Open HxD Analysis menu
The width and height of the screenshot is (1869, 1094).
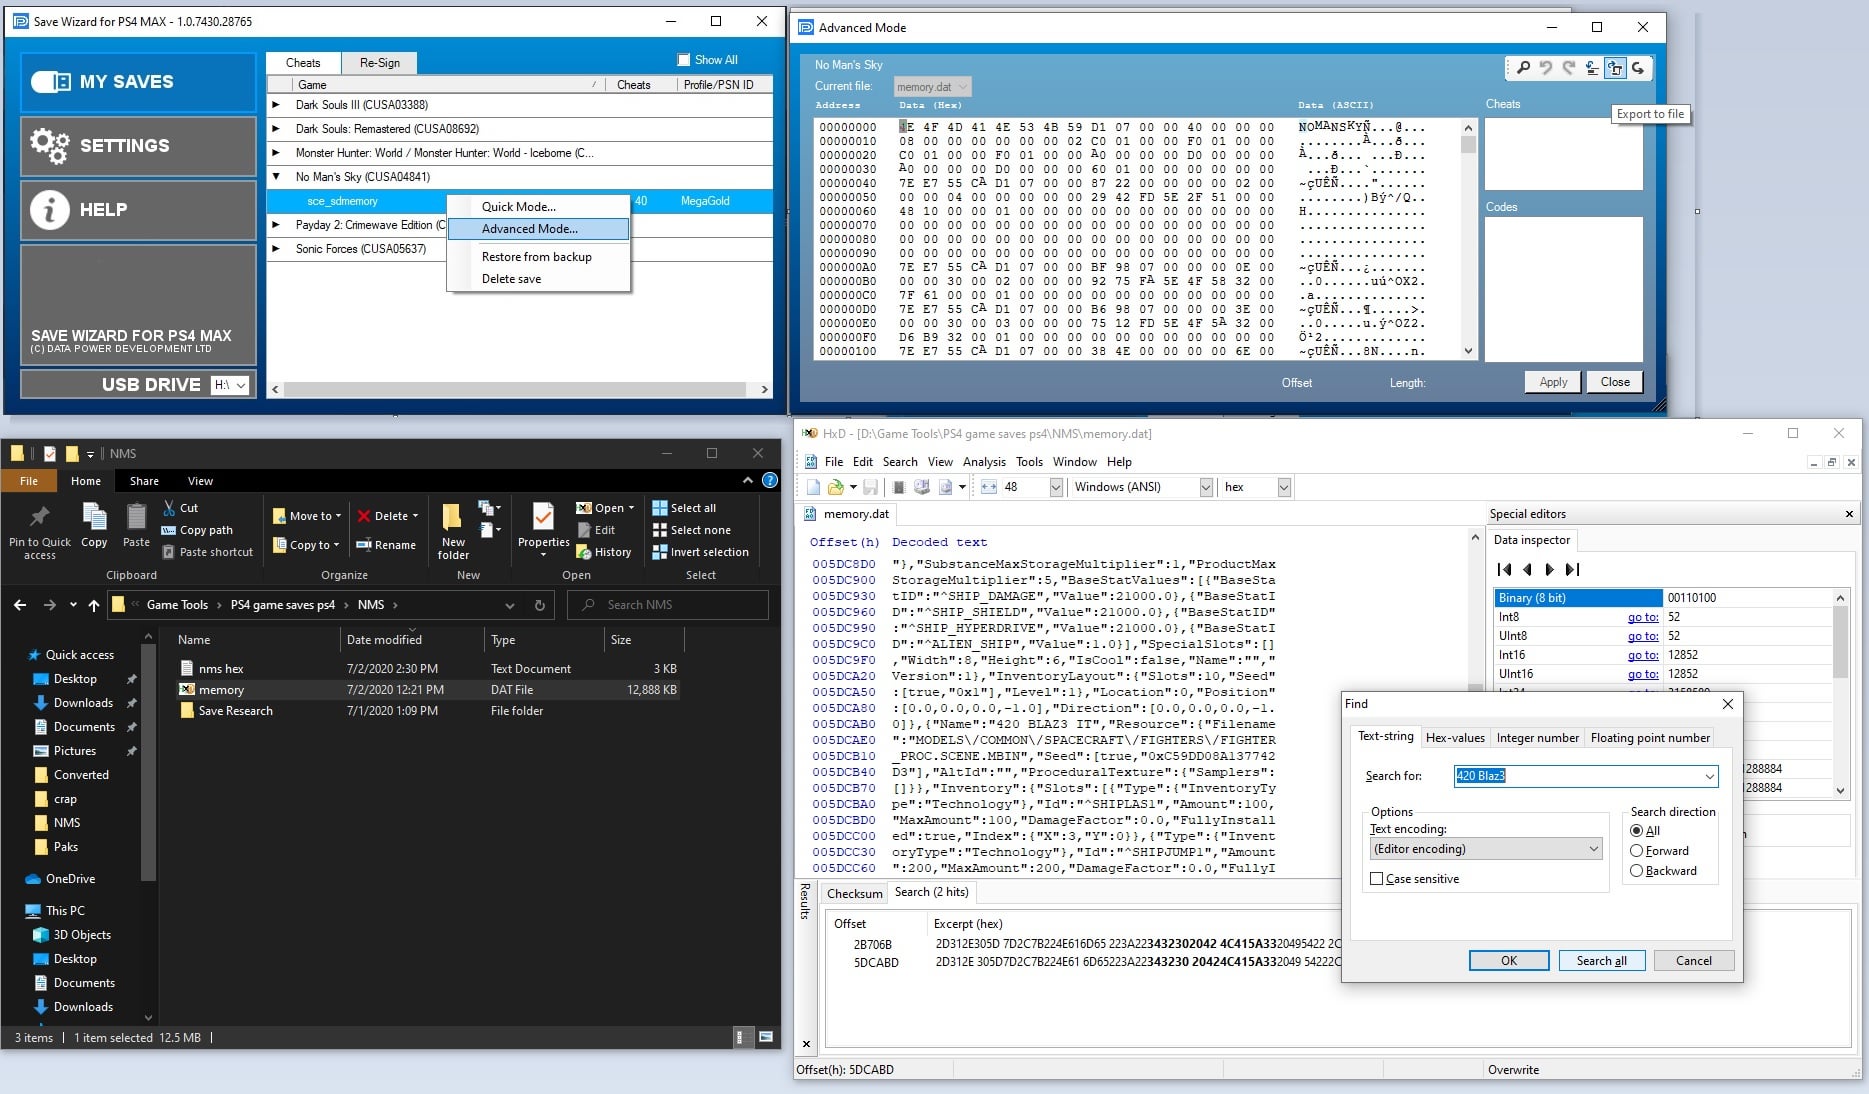coord(984,462)
